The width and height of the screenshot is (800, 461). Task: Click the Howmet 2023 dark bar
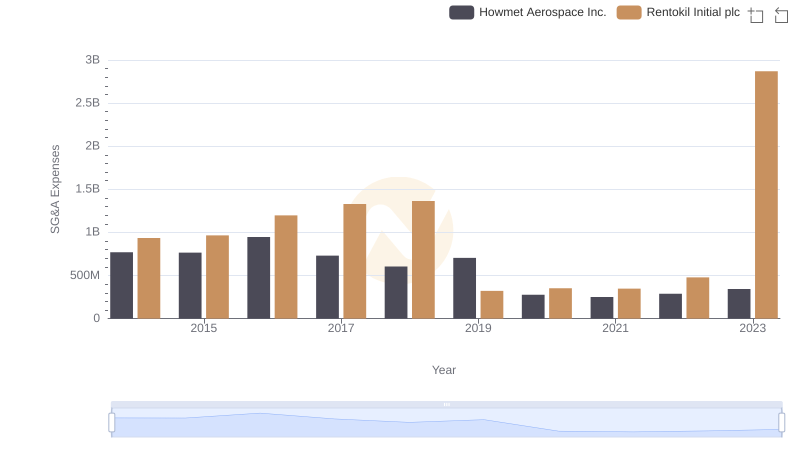(x=739, y=303)
